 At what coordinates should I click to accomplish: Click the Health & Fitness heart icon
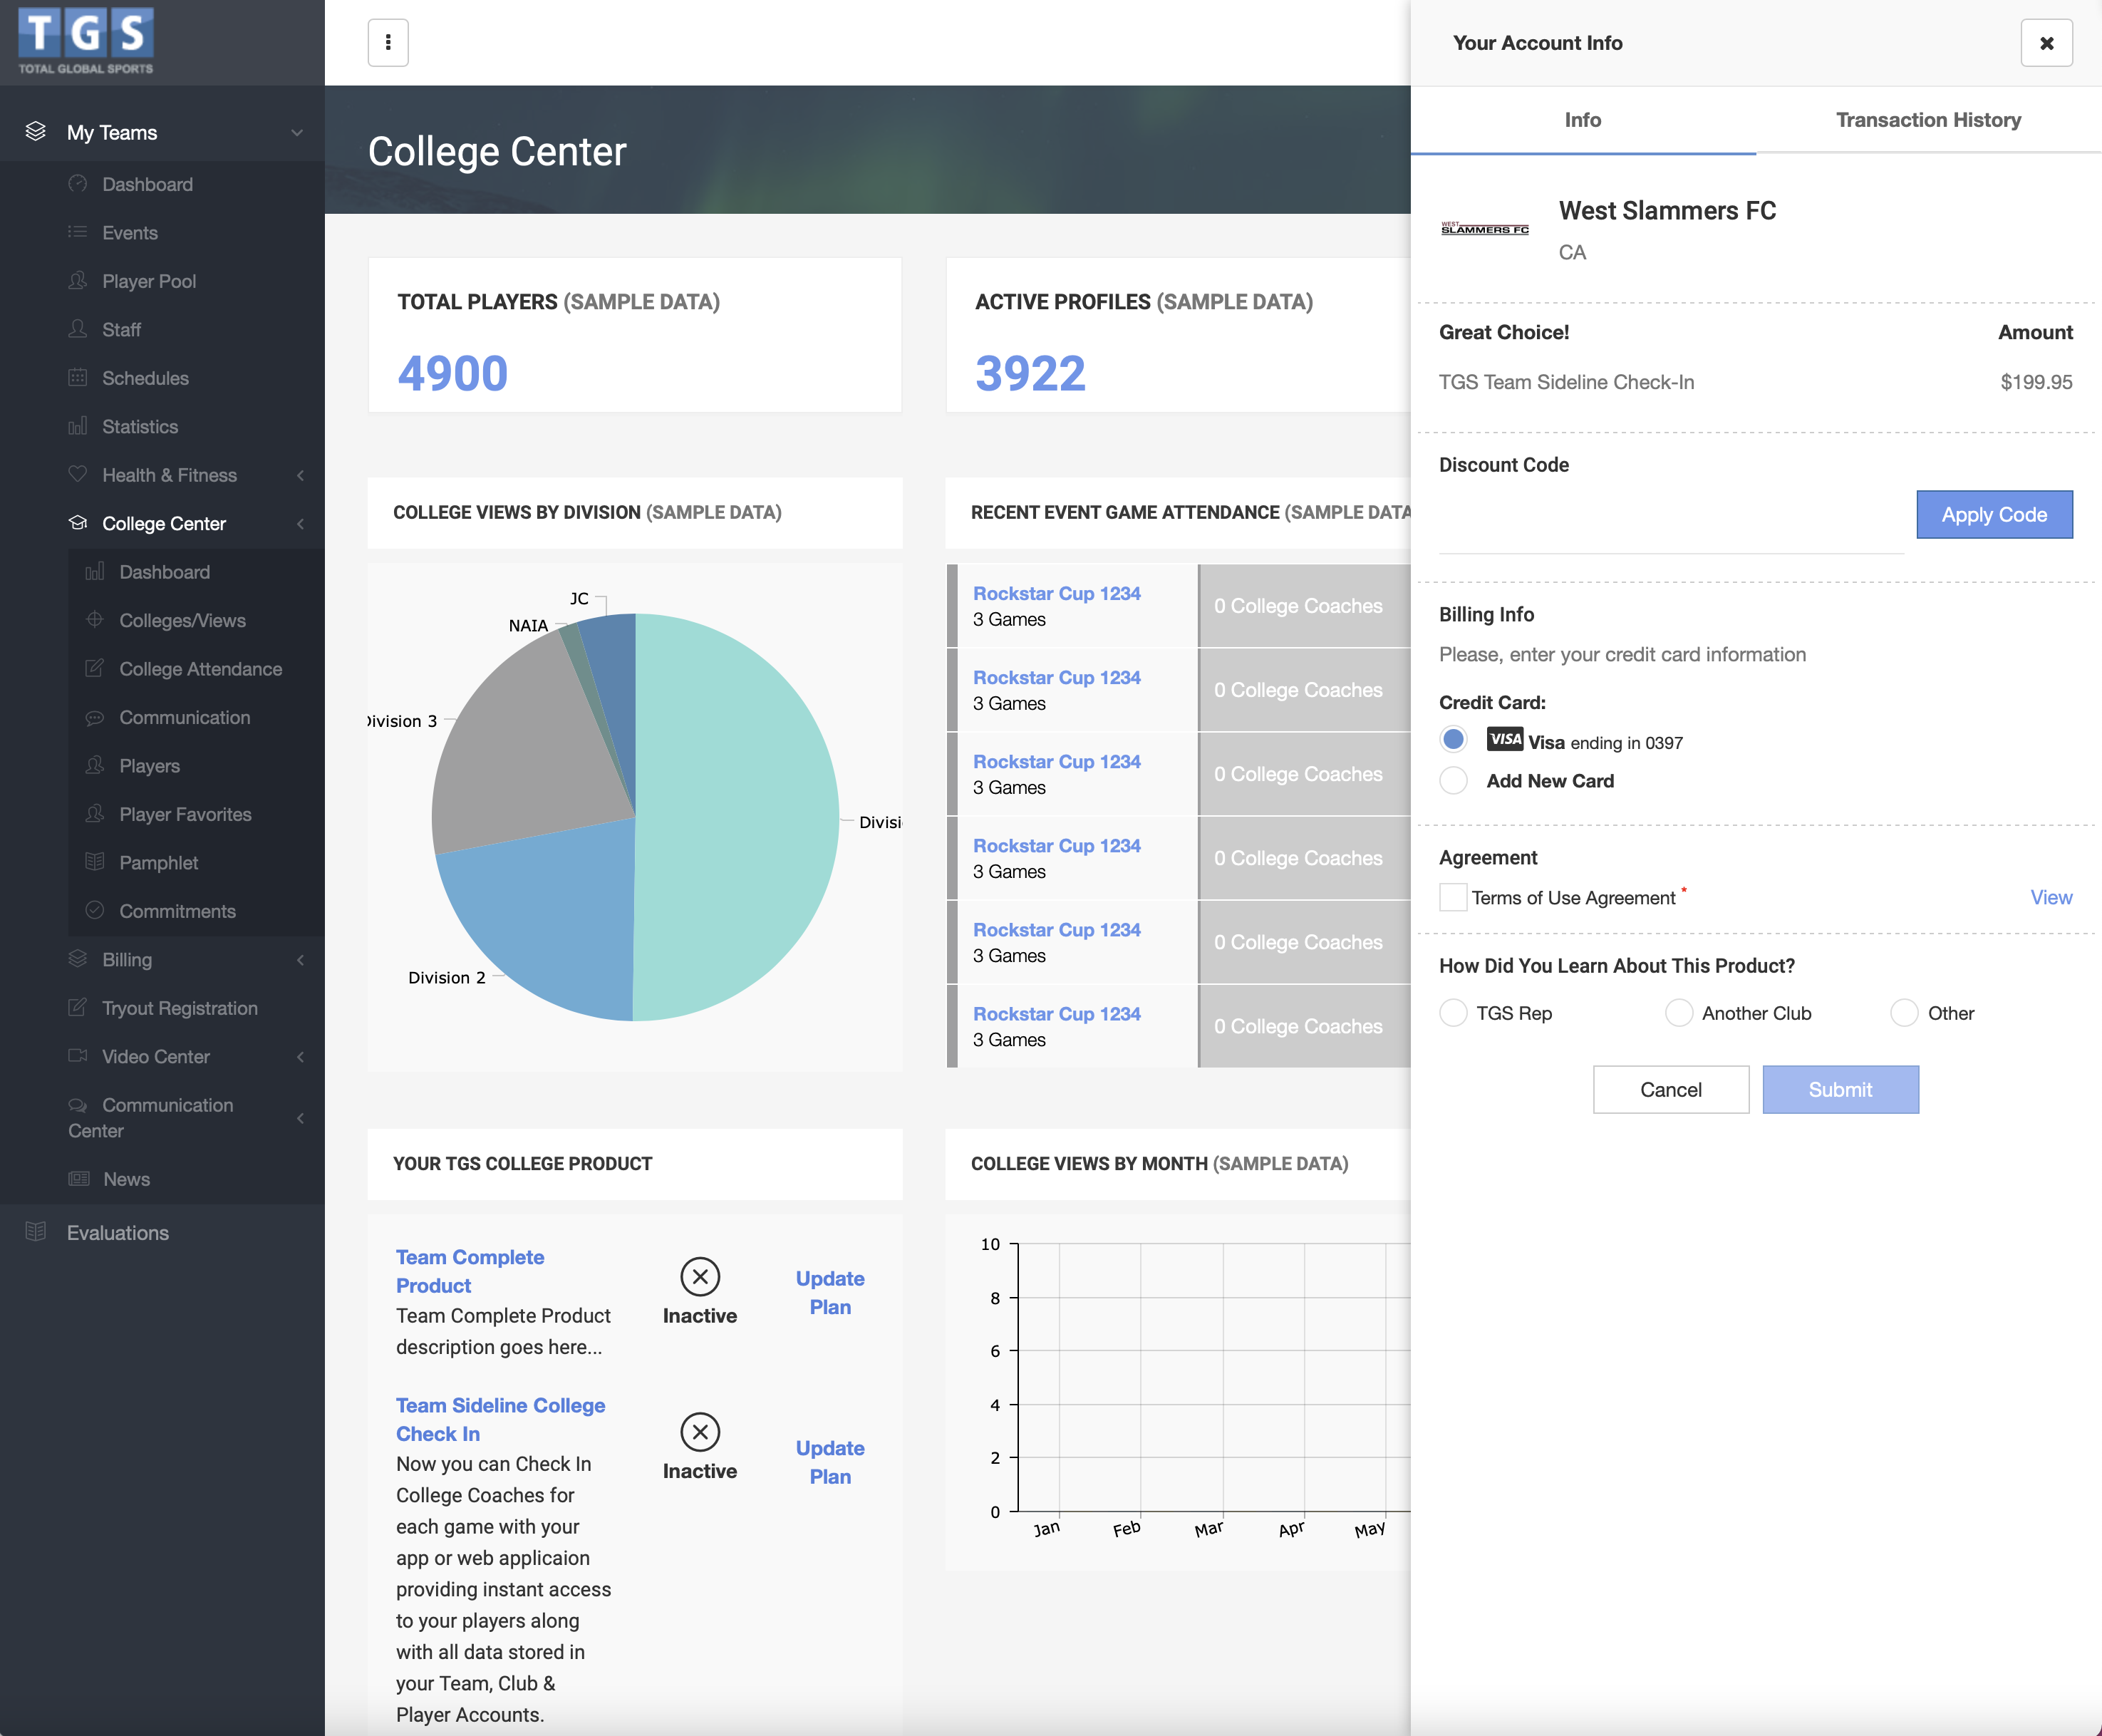[78, 474]
